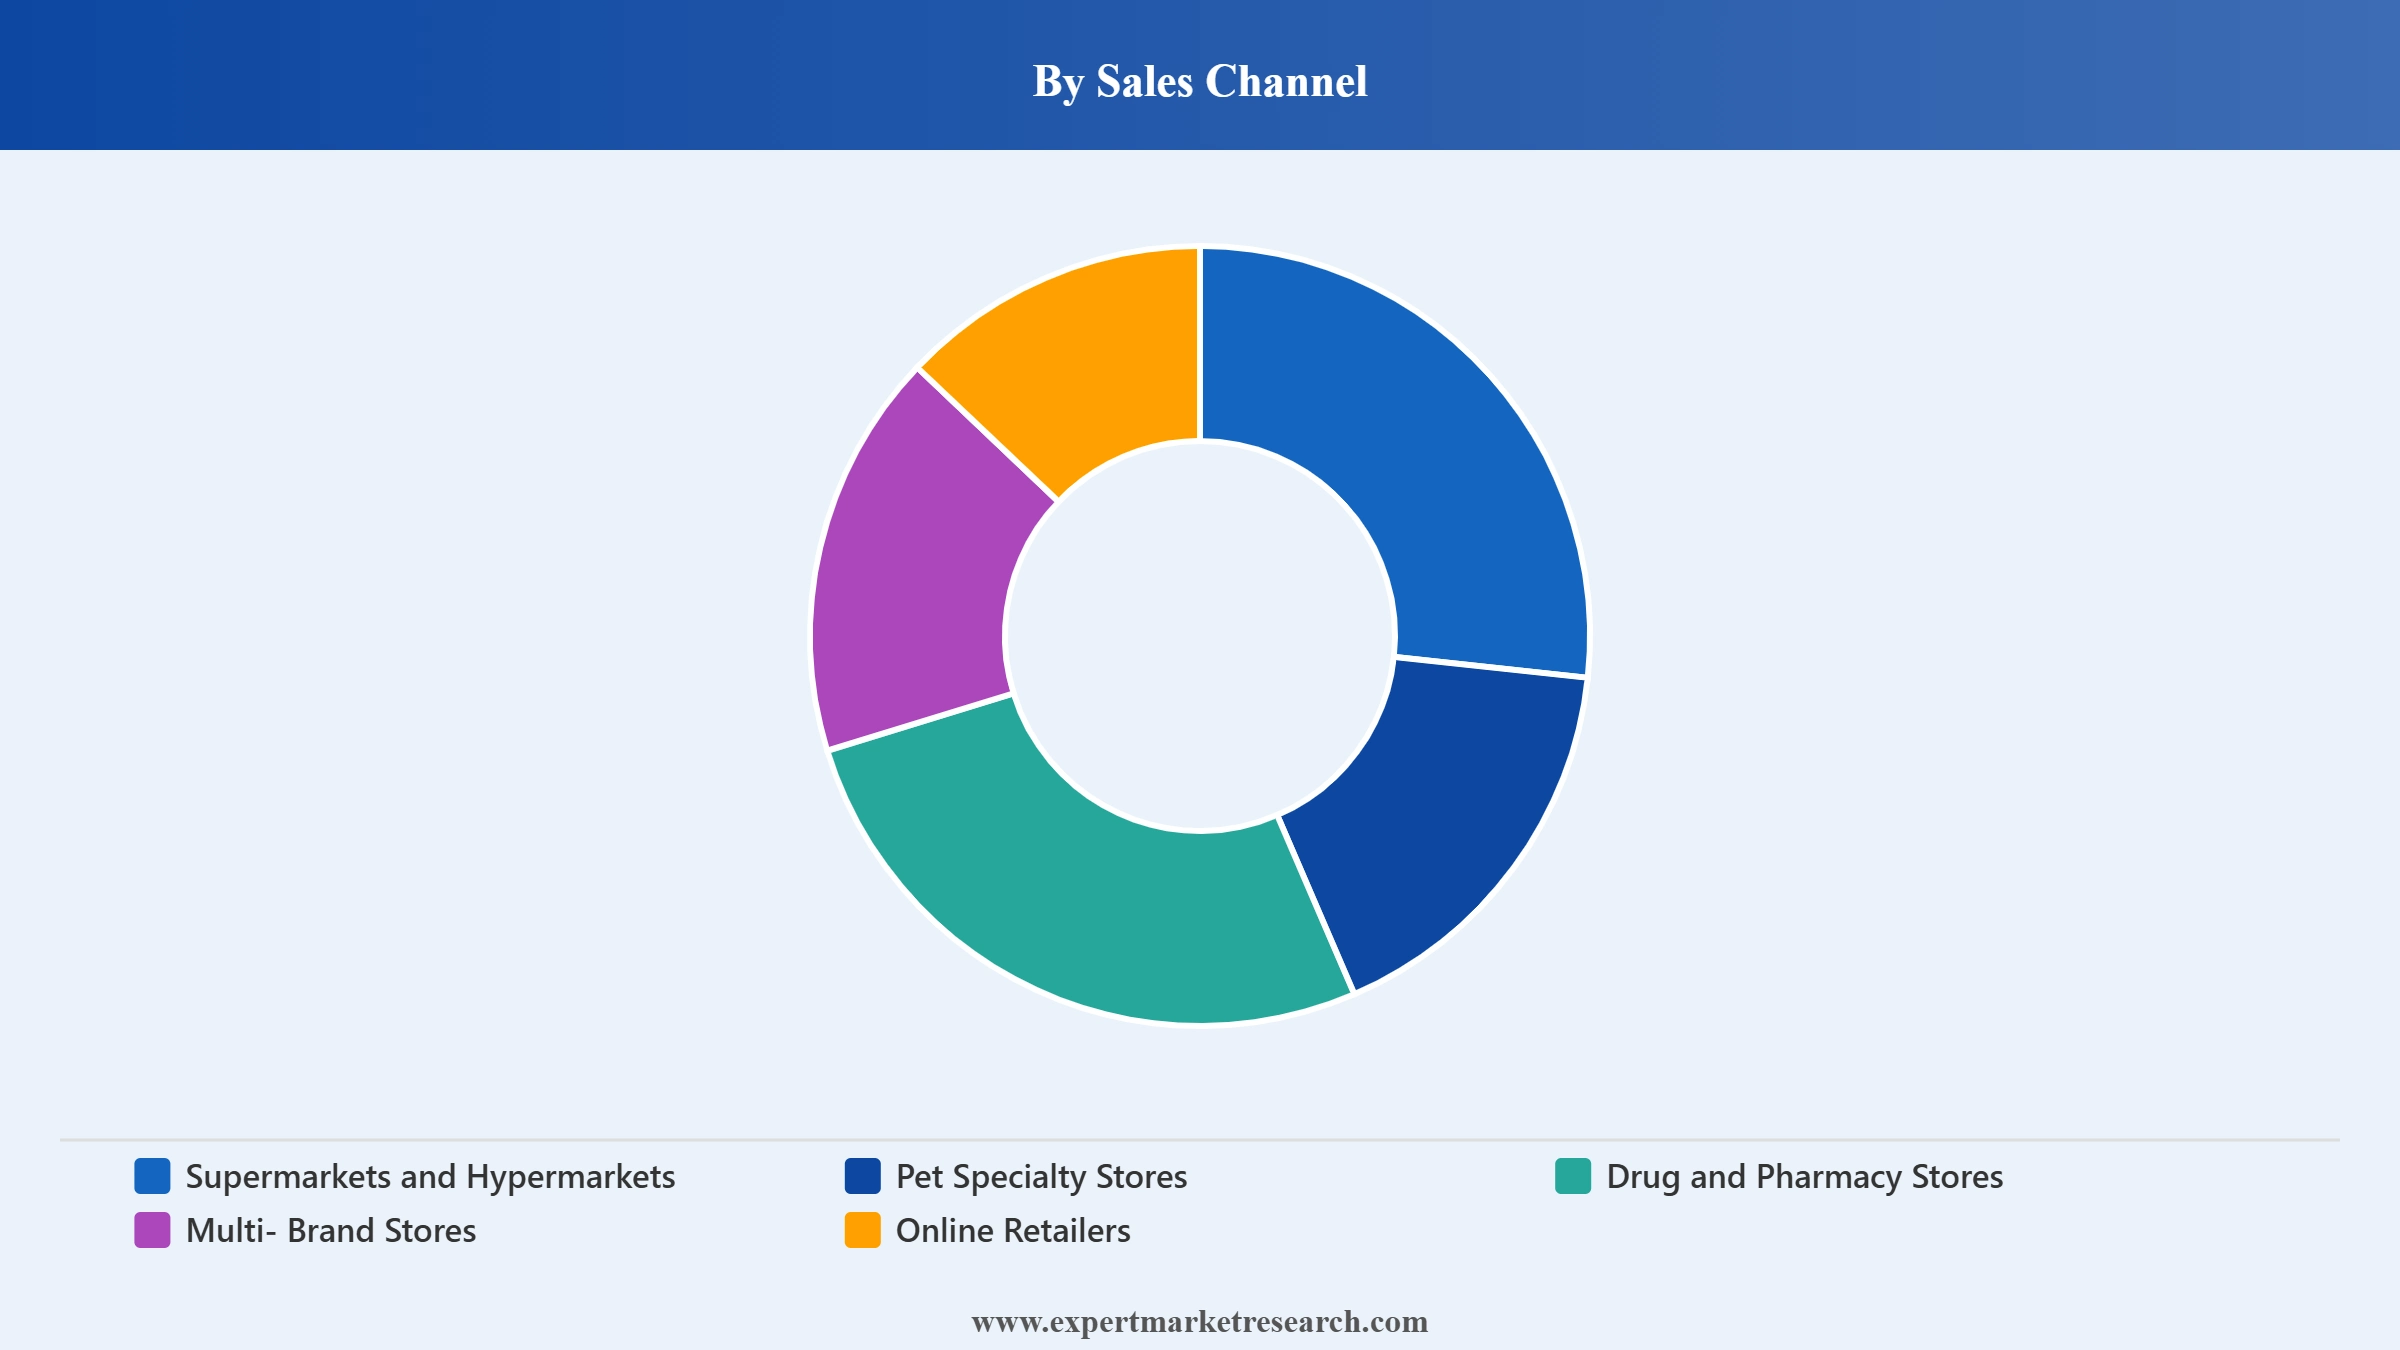
Task: Click the purple Multi- Brand Stores swatch
Action: coord(152,1230)
